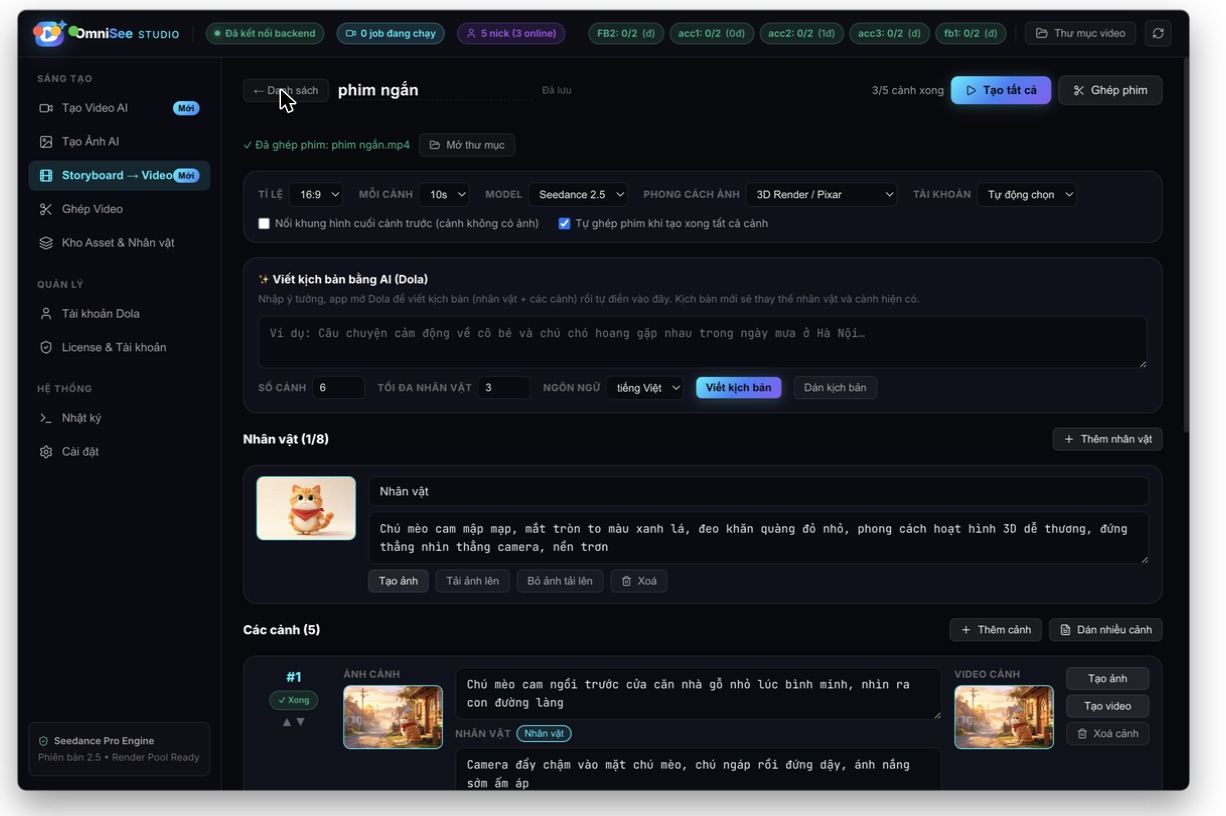1226x816 pixels.
Task: Click the film icon on Storyboard → Video
Action: [x=46, y=176]
